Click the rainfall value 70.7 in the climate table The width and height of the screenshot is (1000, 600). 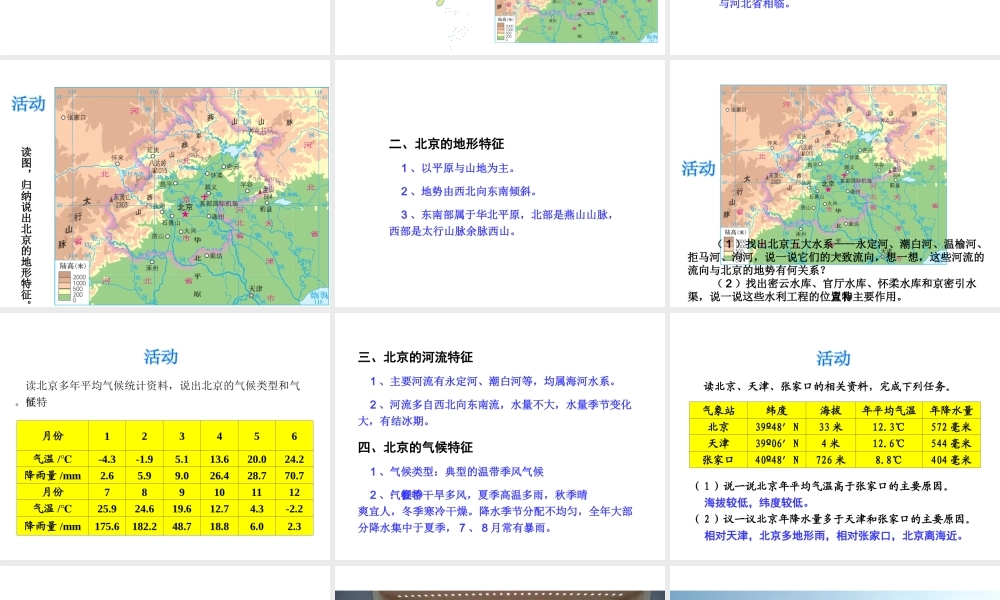(294, 476)
